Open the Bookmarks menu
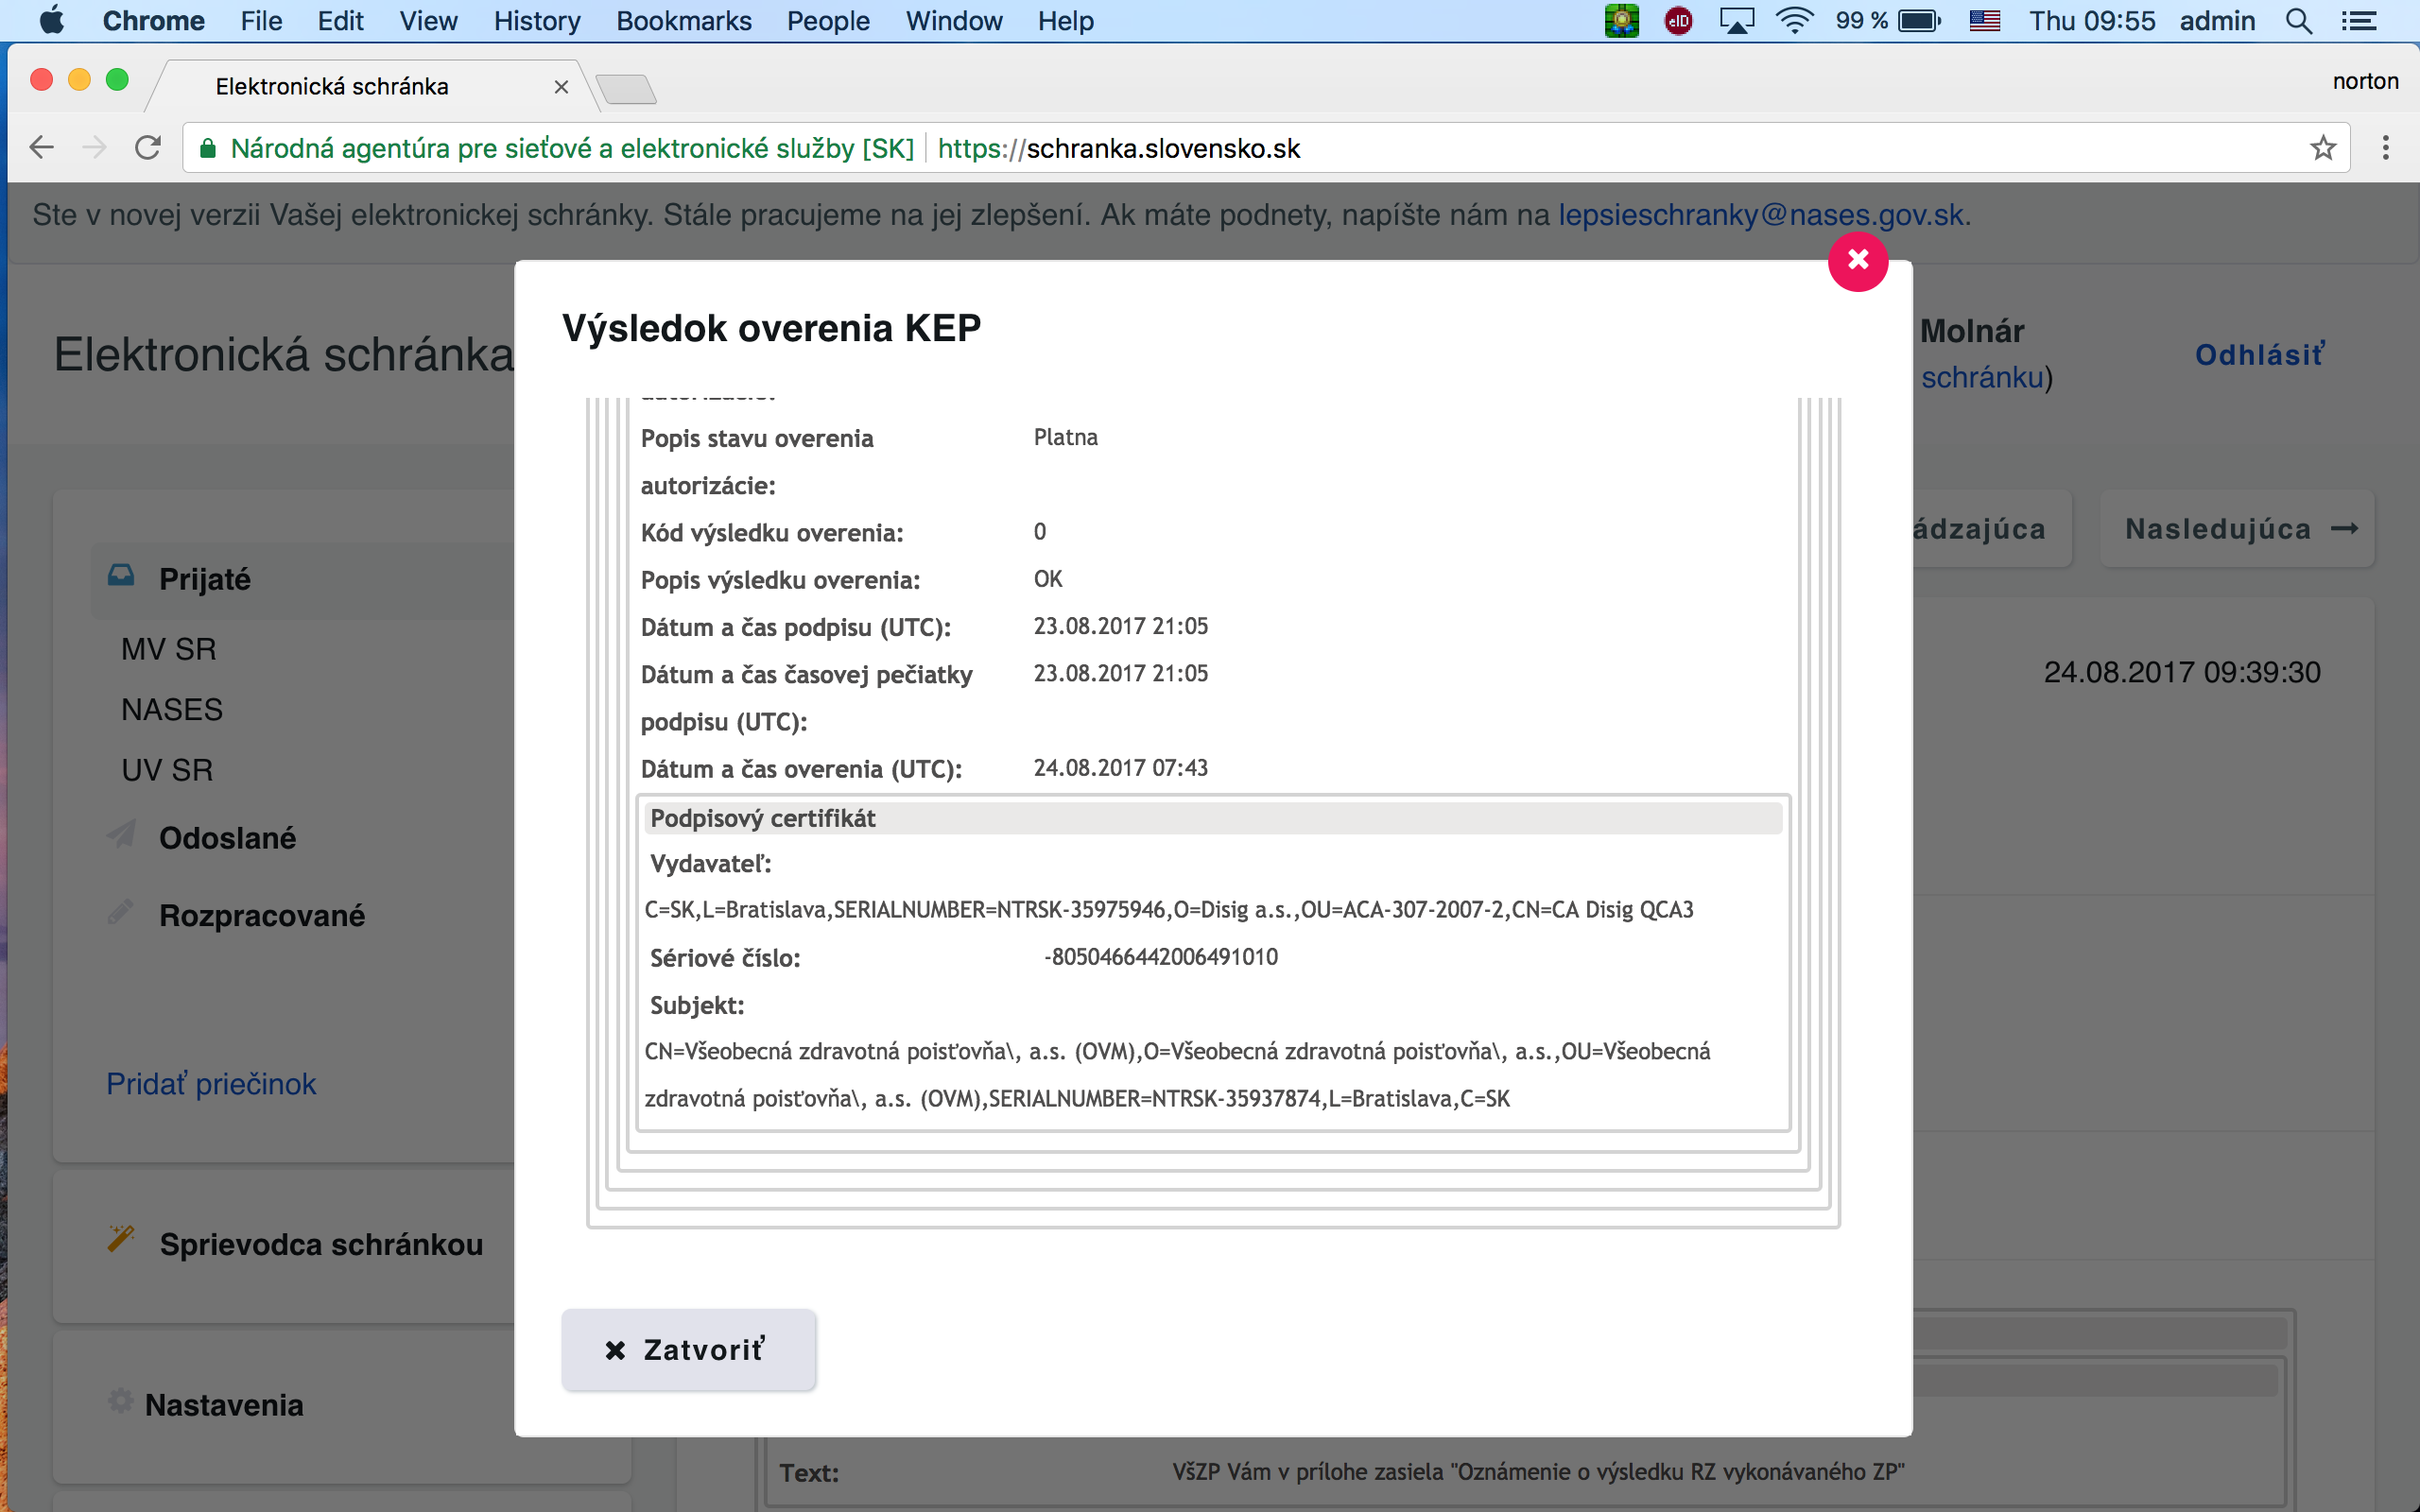Viewport: 2420px width, 1512px height. [683, 21]
